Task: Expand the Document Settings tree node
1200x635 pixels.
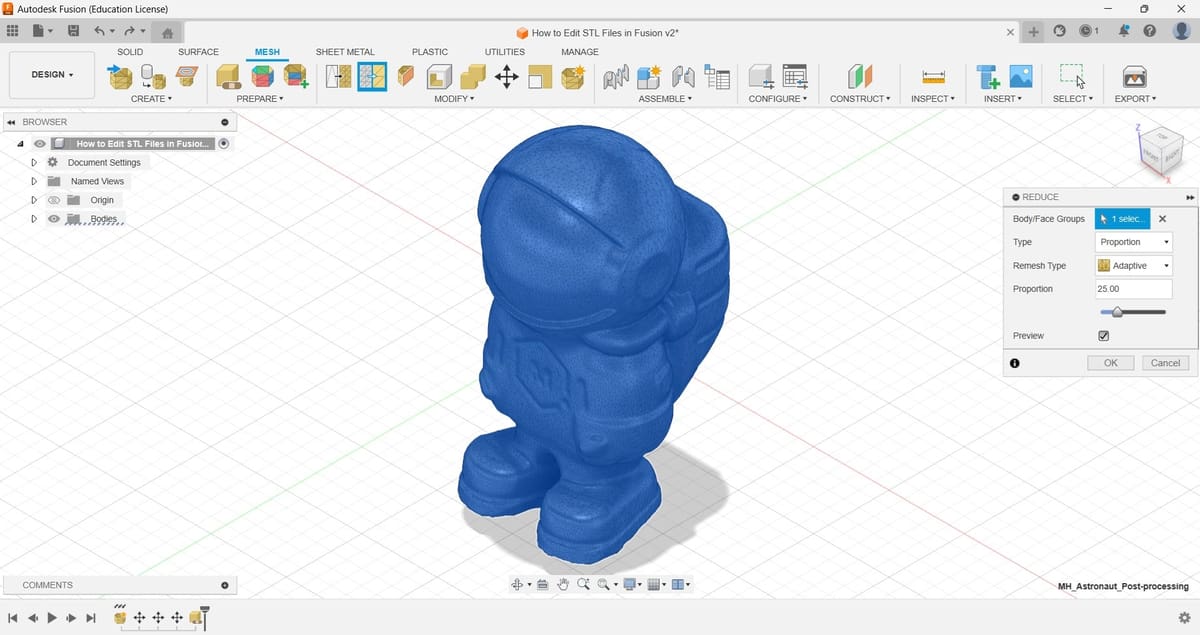Action: [x=34, y=162]
